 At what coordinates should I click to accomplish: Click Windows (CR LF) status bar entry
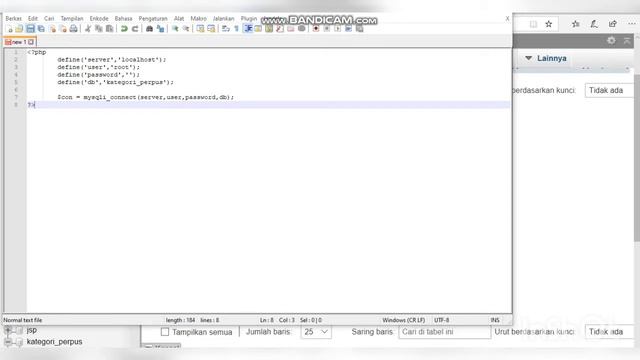[403, 320]
